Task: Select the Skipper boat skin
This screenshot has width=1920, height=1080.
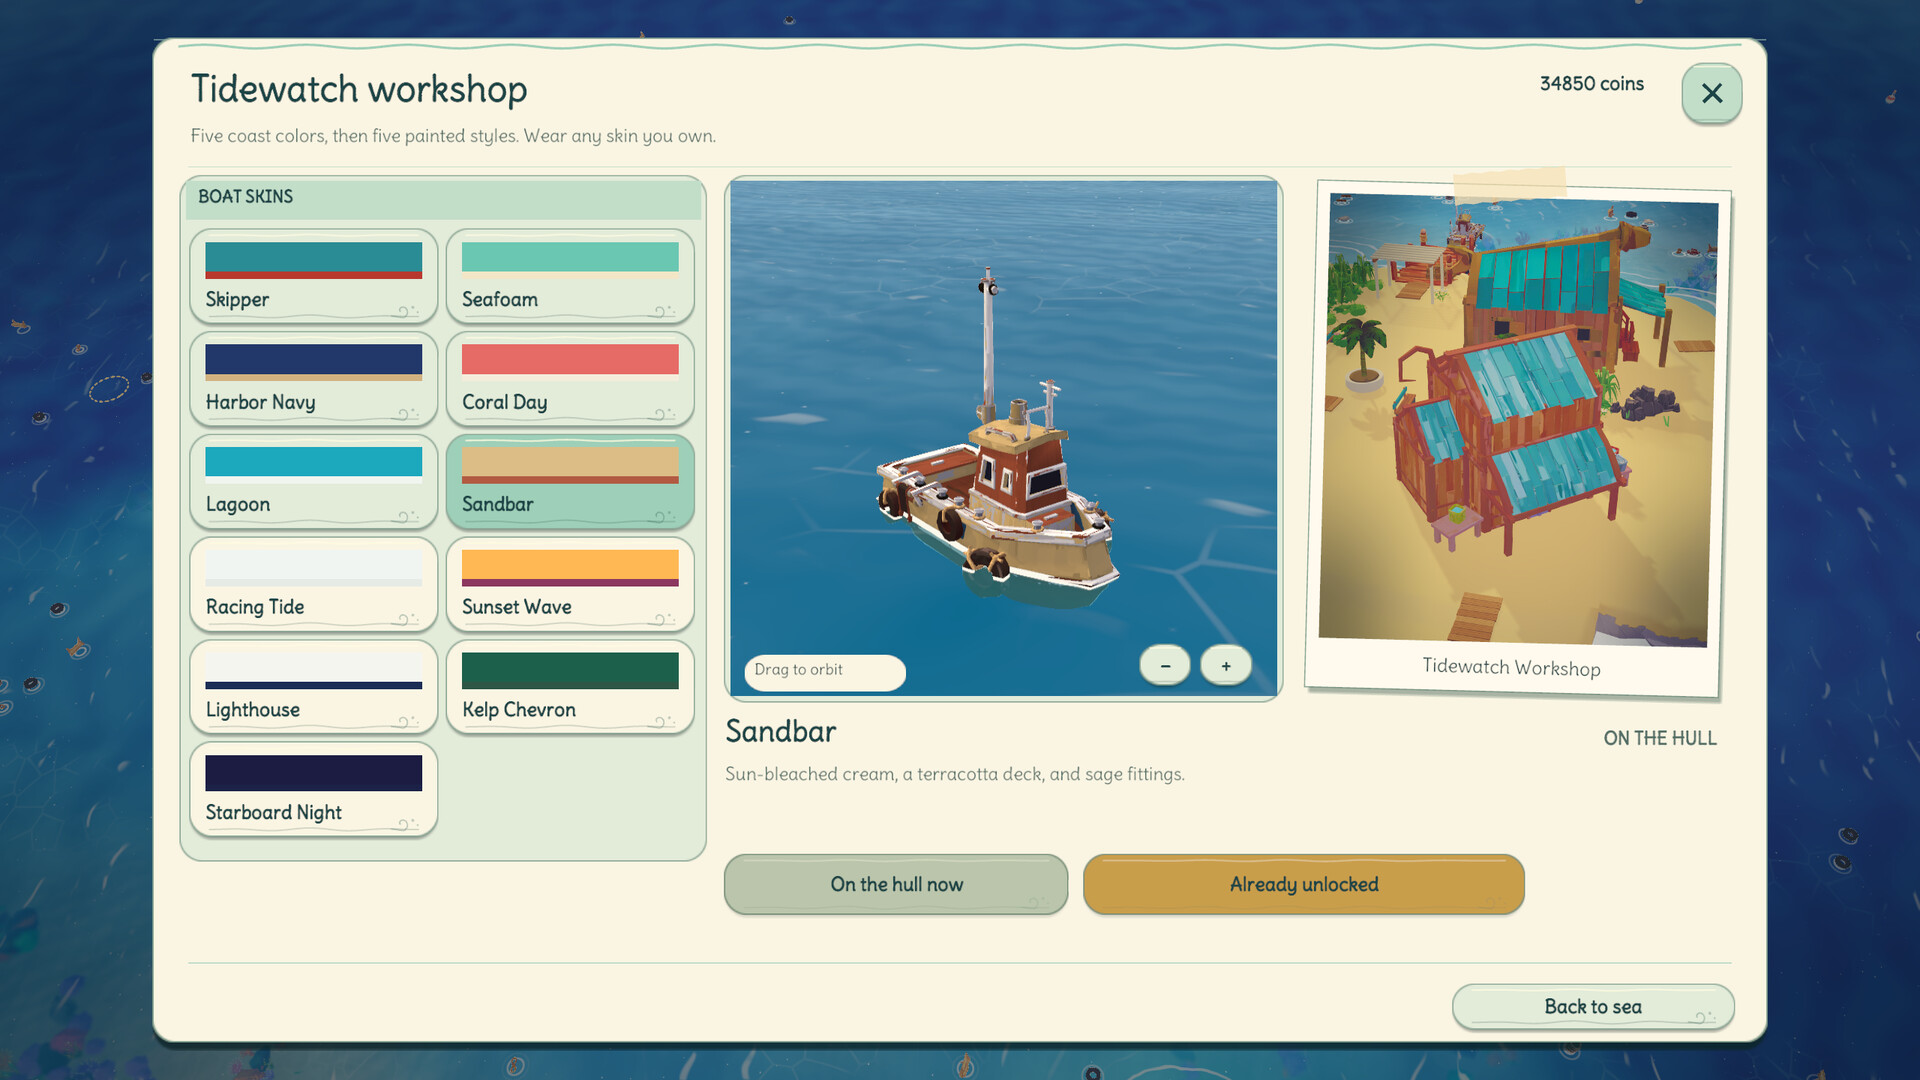Action: tap(314, 276)
